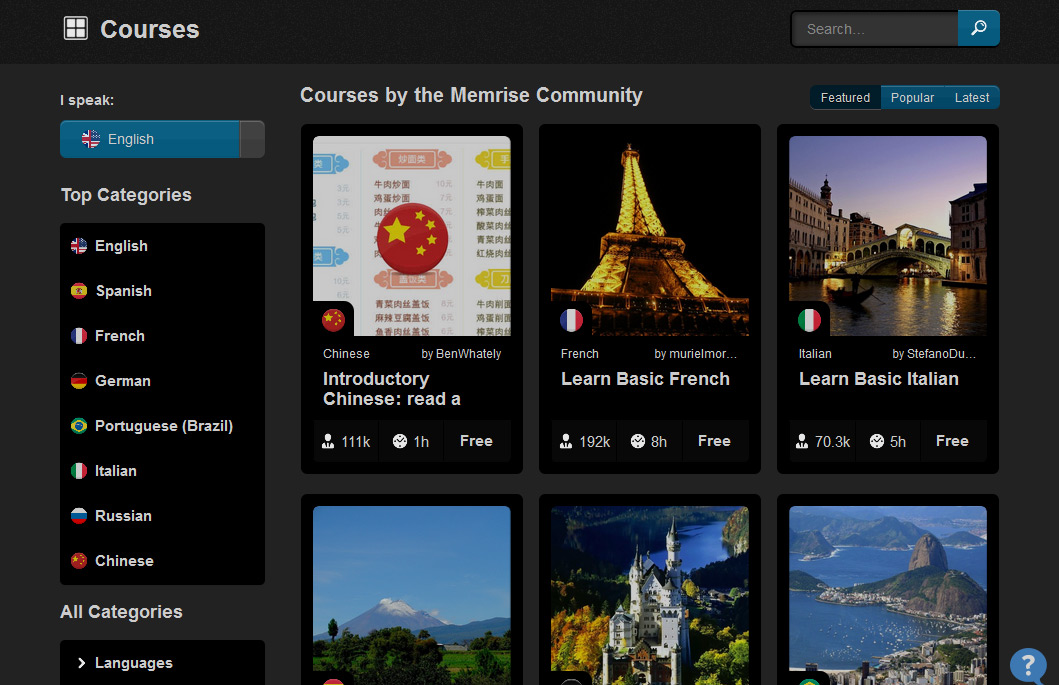Click Free on the Learn Basic French card
Image resolution: width=1059 pixels, height=685 pixels.
point(714,441)
